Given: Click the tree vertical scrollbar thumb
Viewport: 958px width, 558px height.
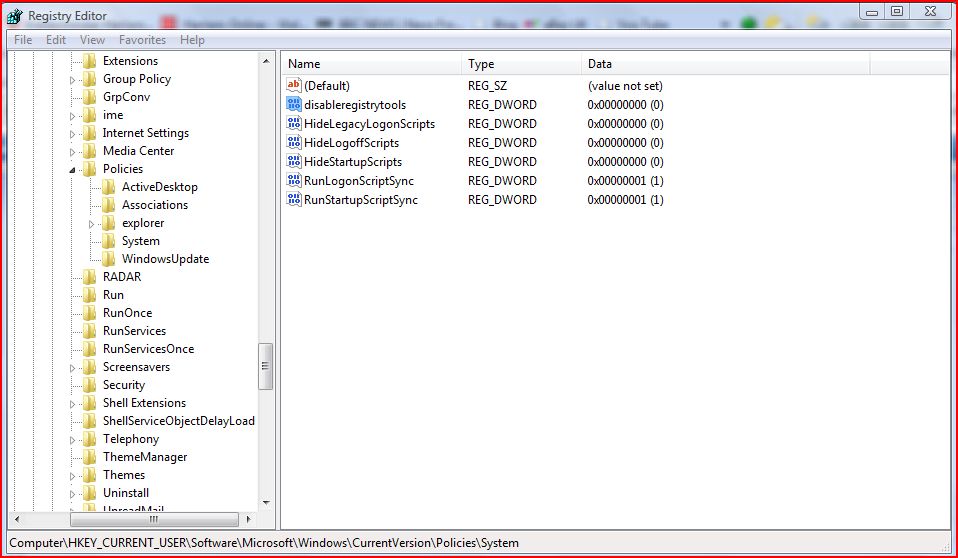Looking at the screenshot, I should [266, 366].
